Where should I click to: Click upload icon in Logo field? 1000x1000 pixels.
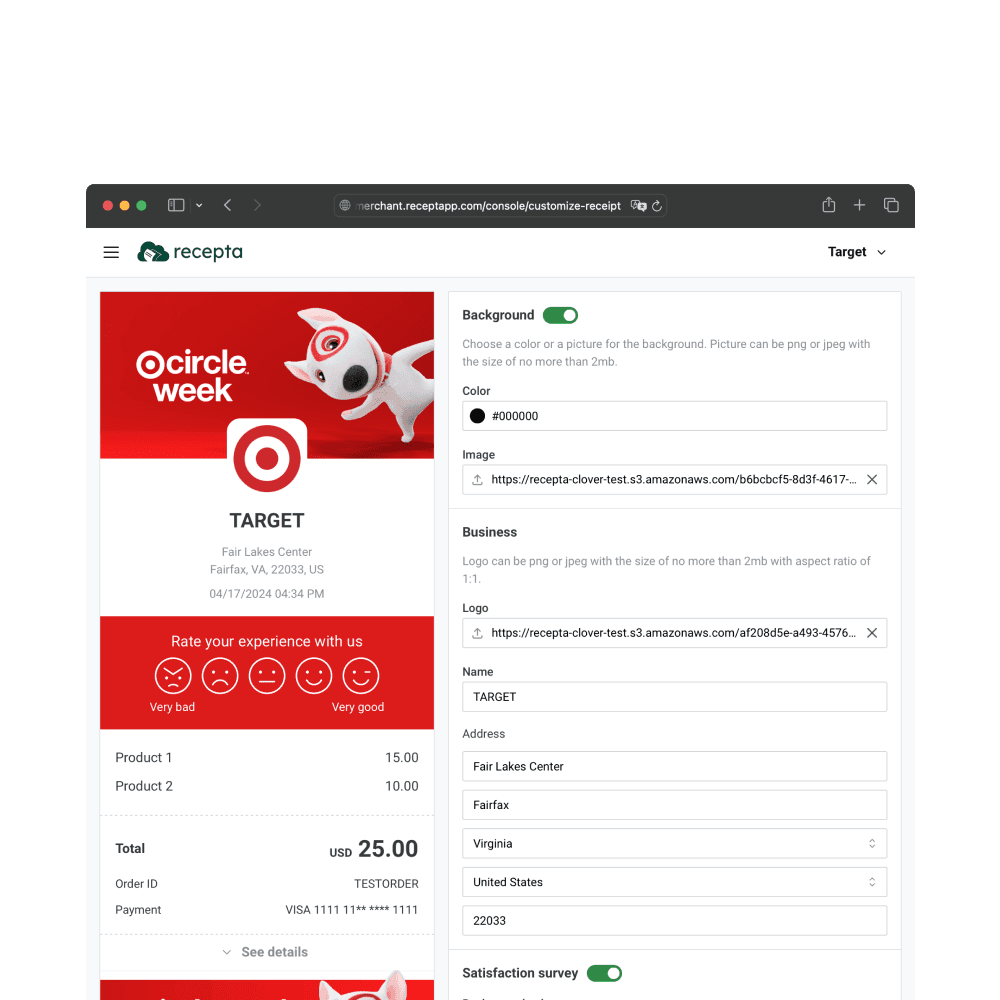[x=477, y=633]
